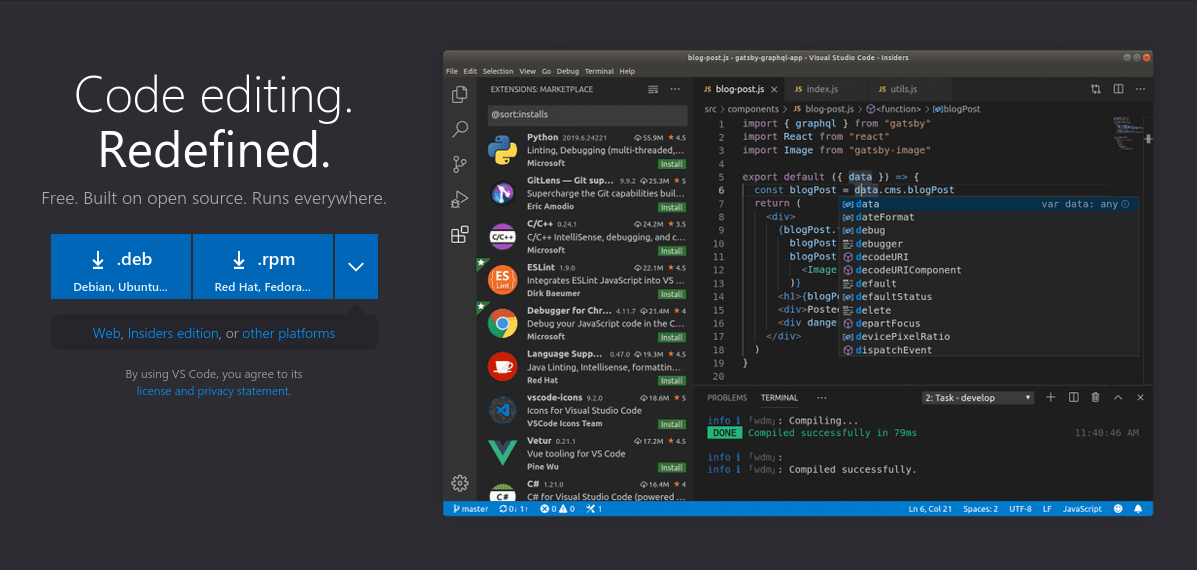Click the feedback smiley in status bar
This screenshot has height=570, width=1197.
1118,509
